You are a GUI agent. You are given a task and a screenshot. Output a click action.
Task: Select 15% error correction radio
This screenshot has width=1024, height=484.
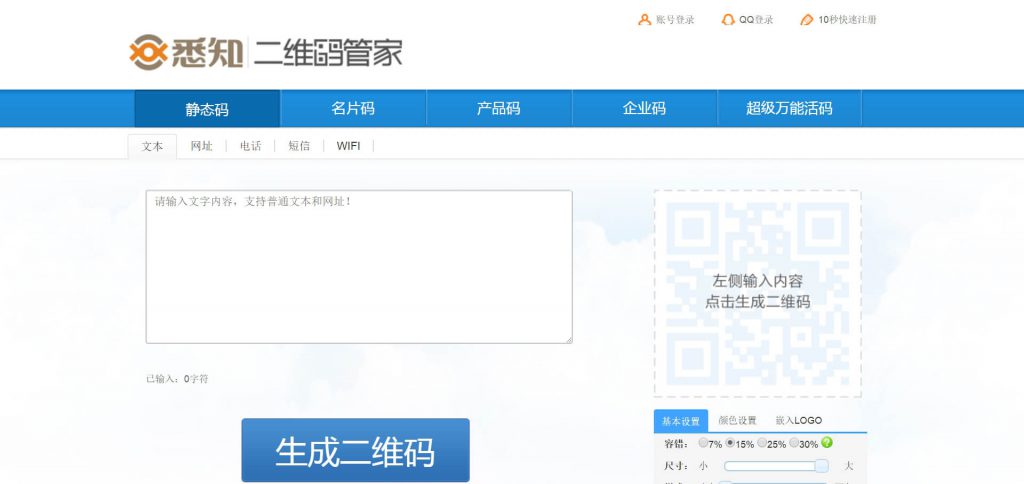(730, 443)
